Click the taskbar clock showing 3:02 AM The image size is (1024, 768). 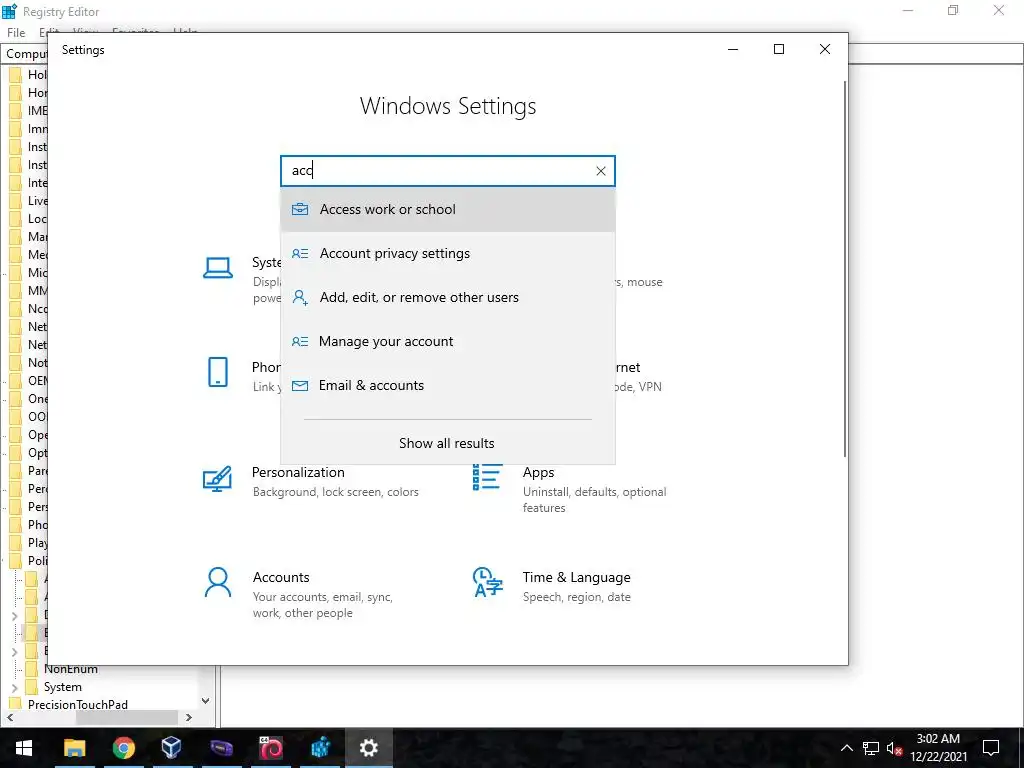[x=938, y=748]
